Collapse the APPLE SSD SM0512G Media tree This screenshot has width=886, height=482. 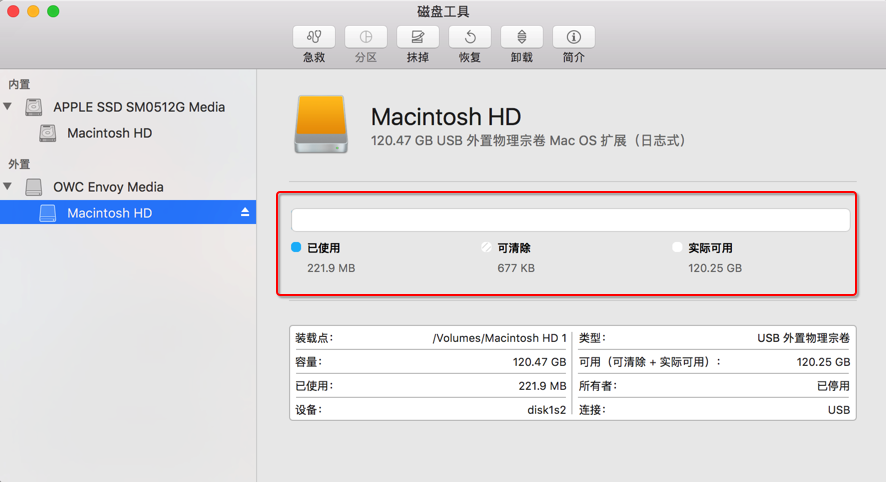tap(9, 107)
